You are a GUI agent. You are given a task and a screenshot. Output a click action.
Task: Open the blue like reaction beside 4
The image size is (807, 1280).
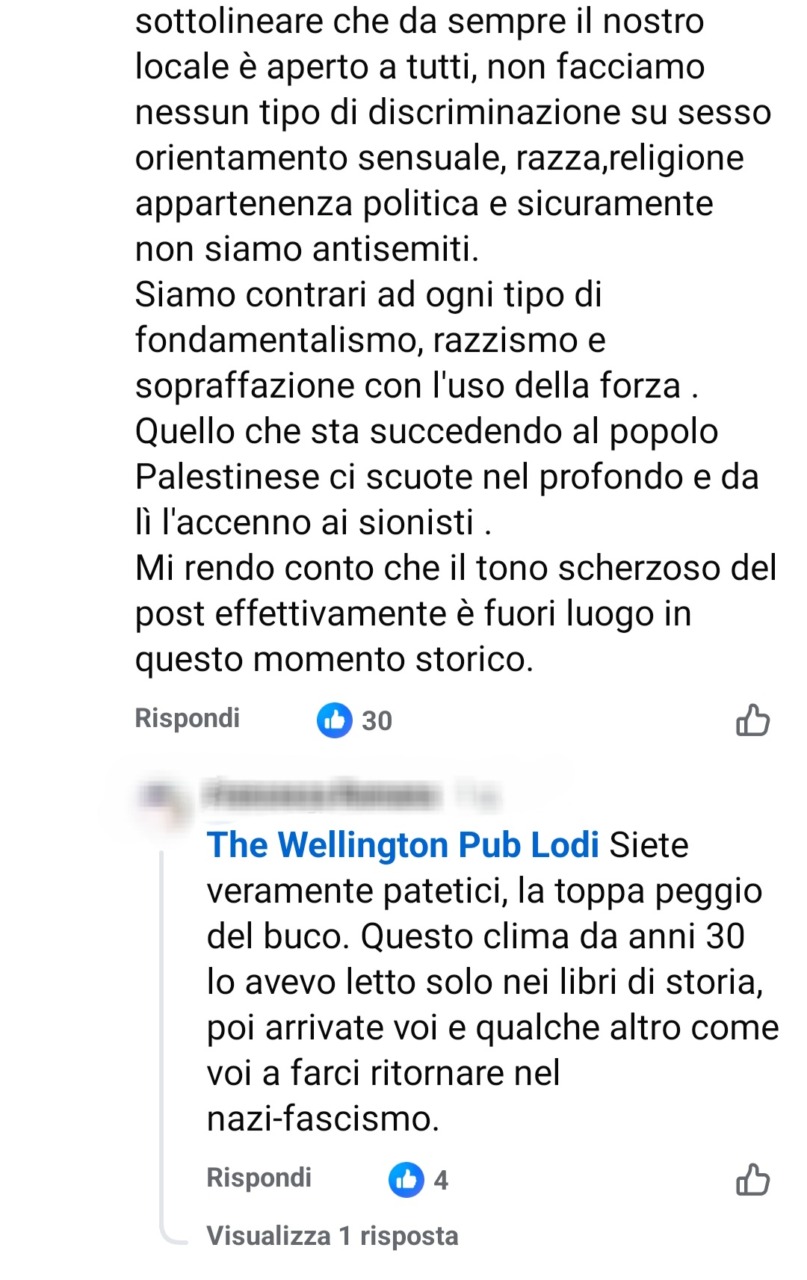[406, 1179]
